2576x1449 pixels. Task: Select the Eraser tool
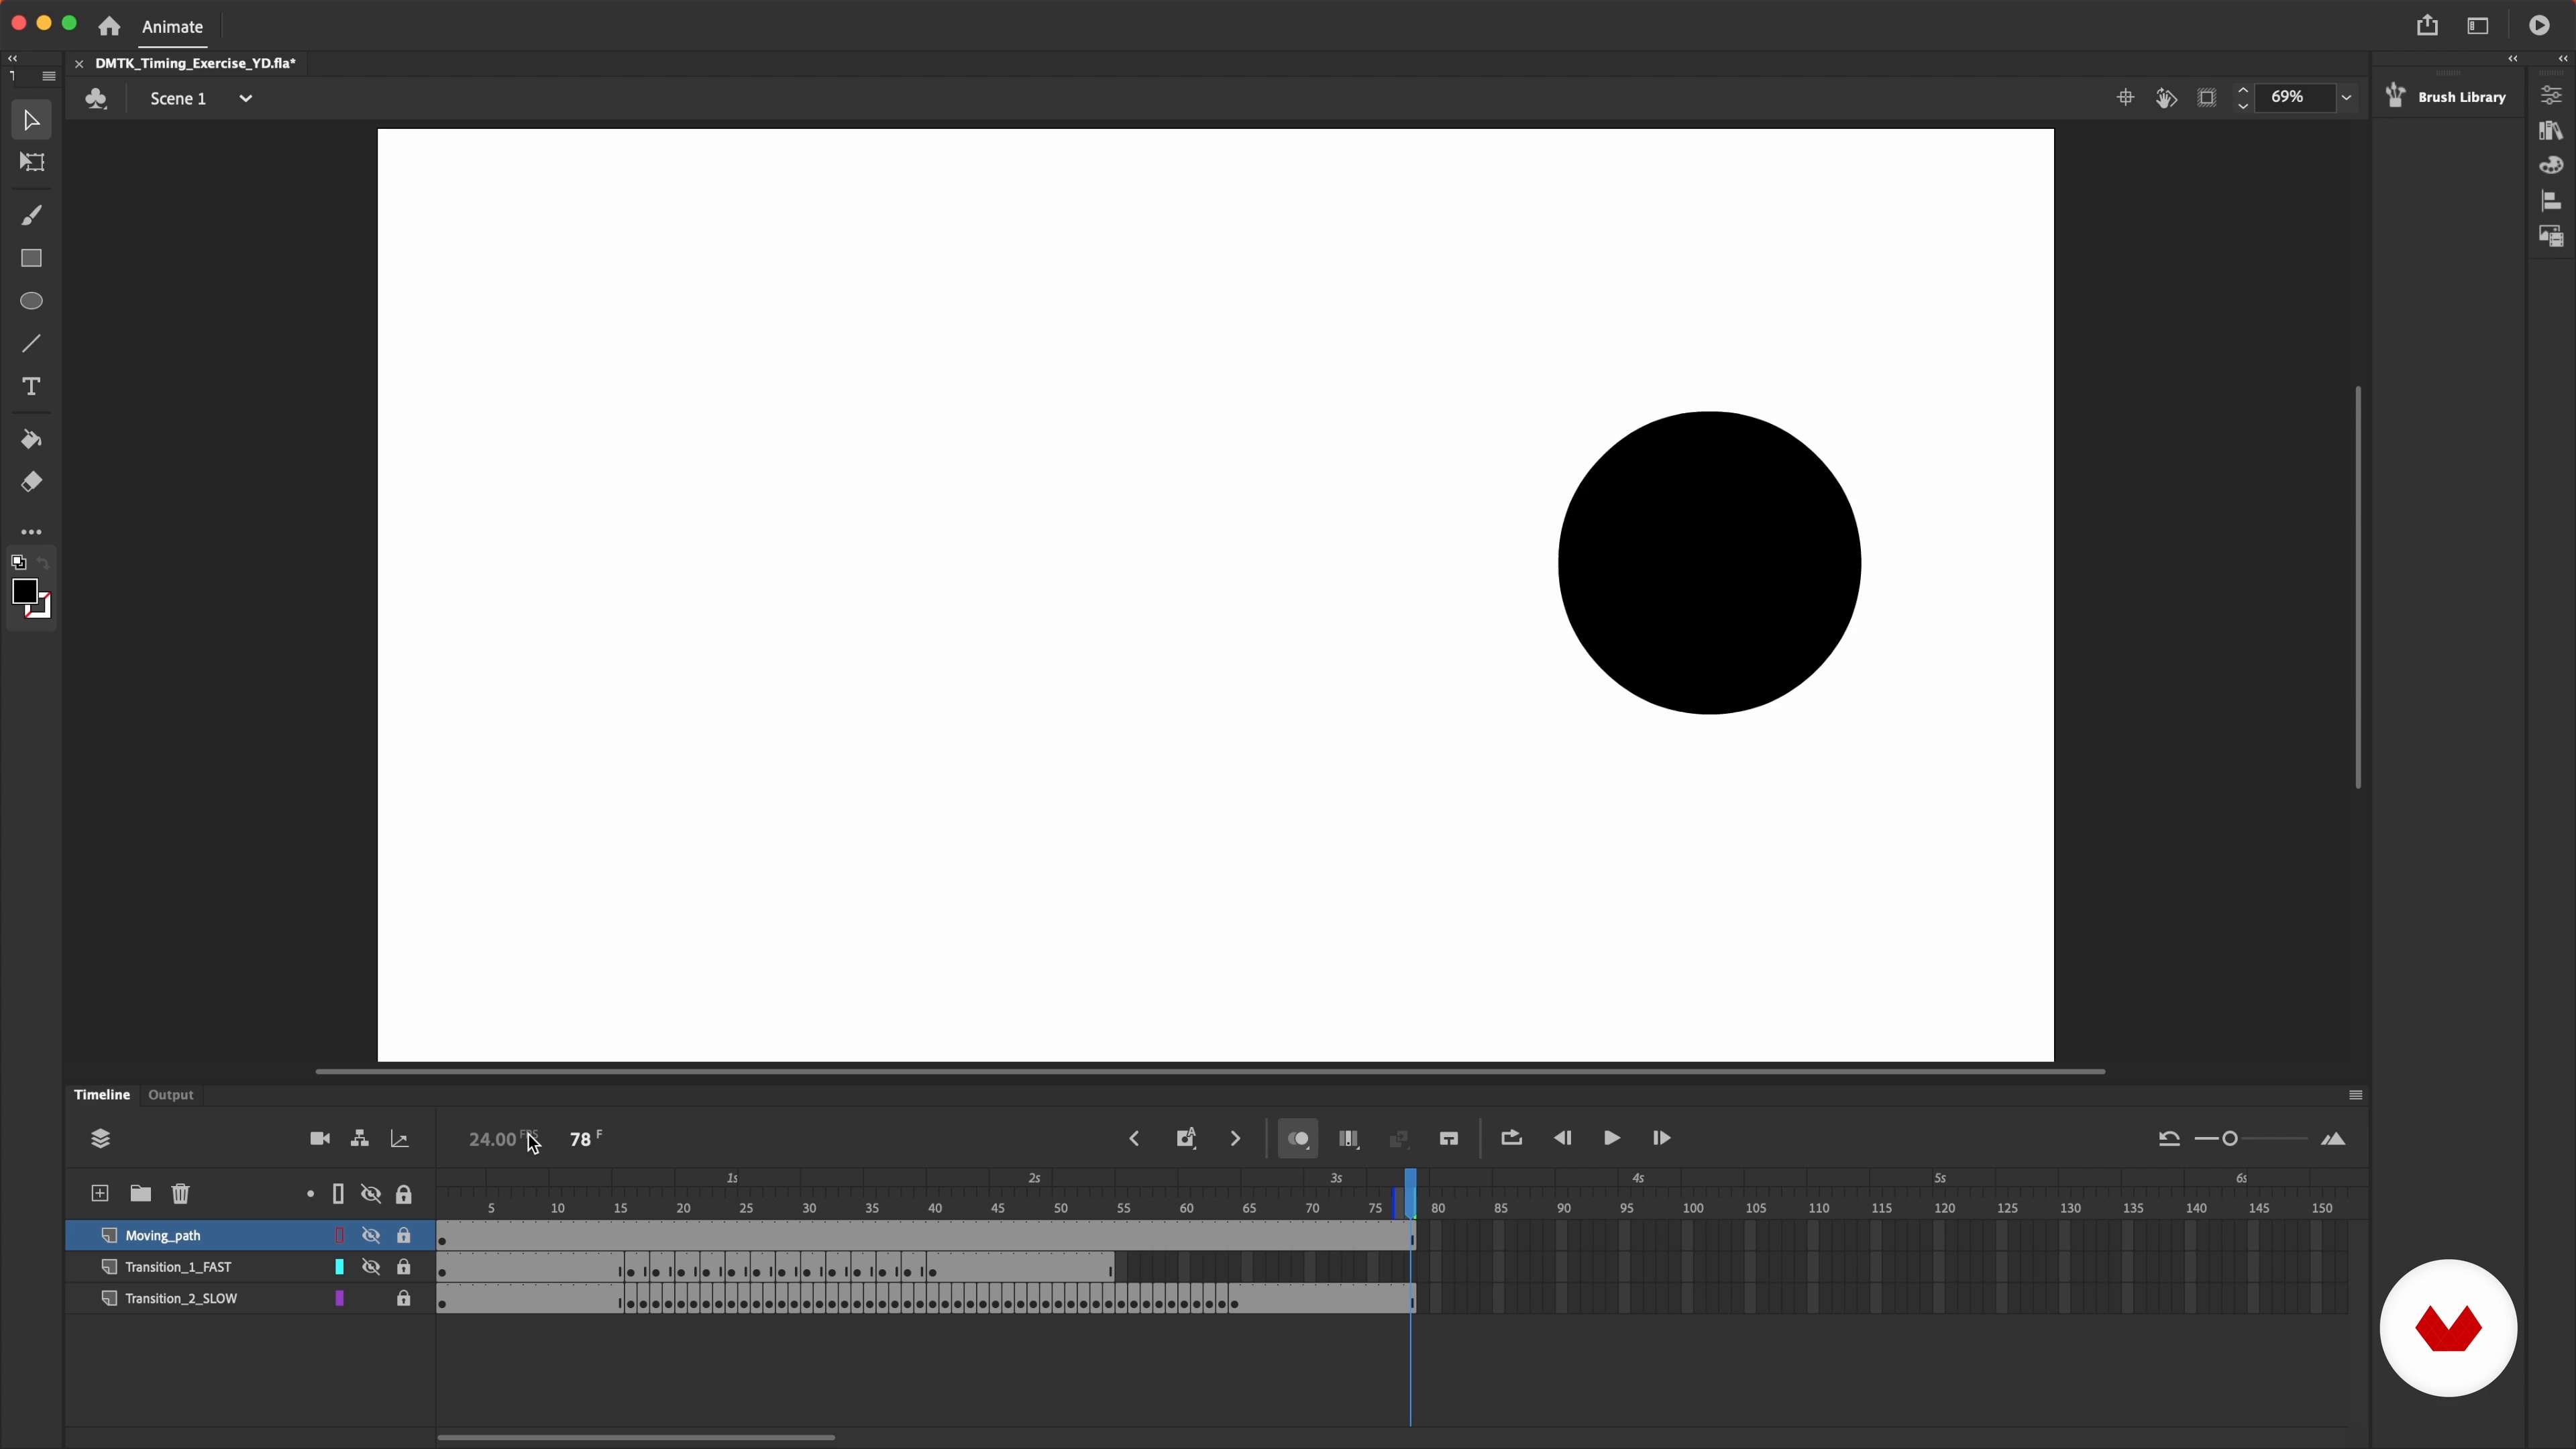[31, 482]
